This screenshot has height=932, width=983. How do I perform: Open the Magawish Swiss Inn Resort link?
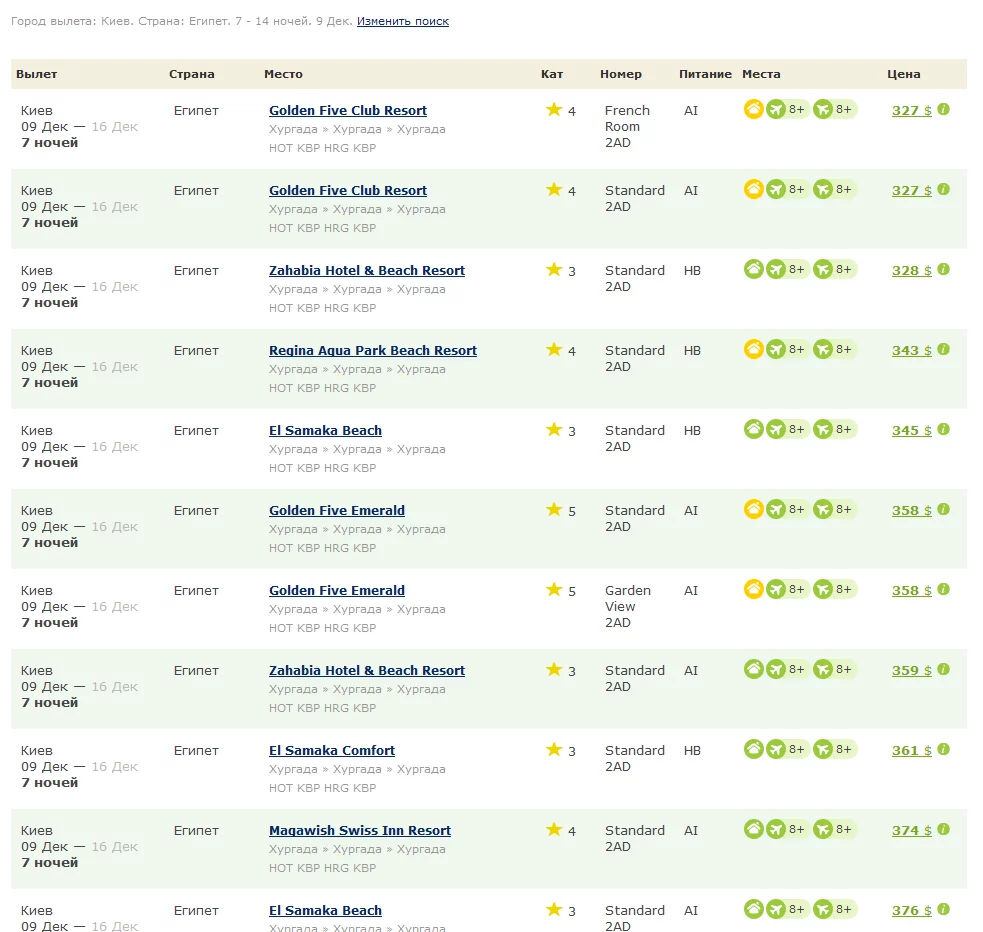tap(359, 831)
